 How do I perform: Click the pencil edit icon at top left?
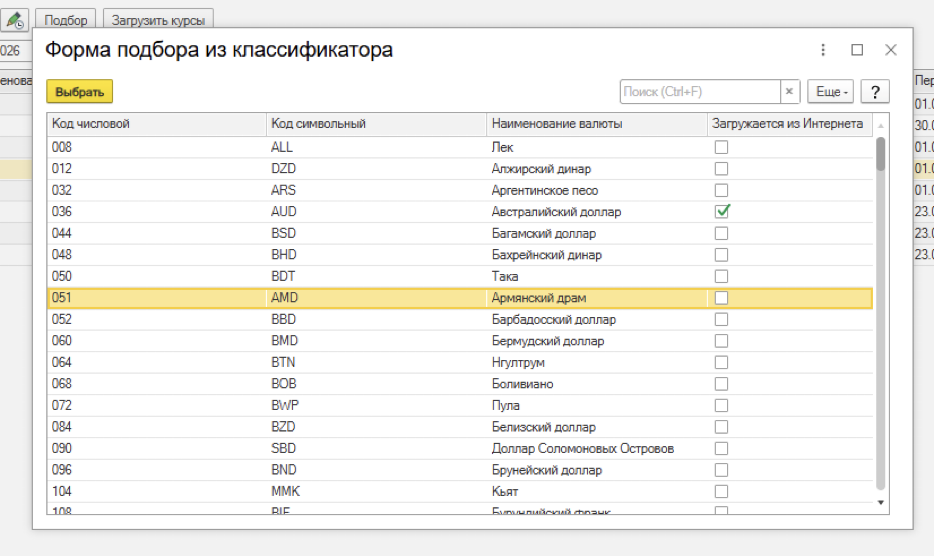click(15, 20)
